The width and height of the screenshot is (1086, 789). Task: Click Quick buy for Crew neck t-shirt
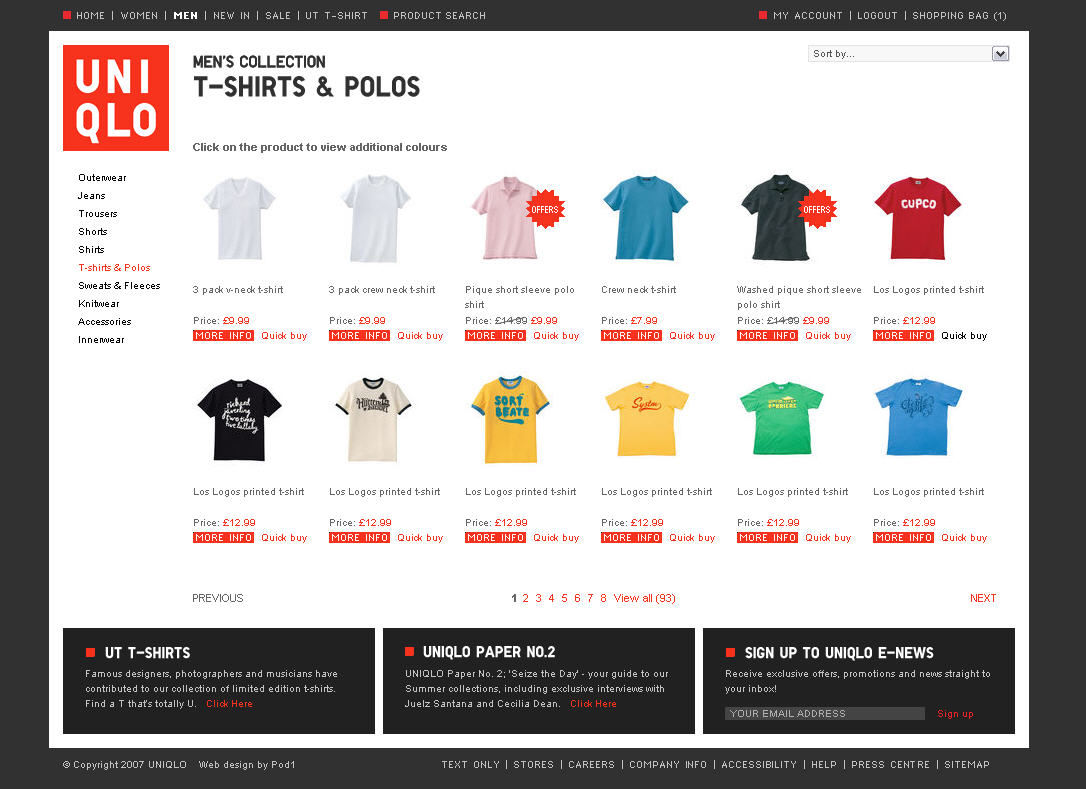692,335
